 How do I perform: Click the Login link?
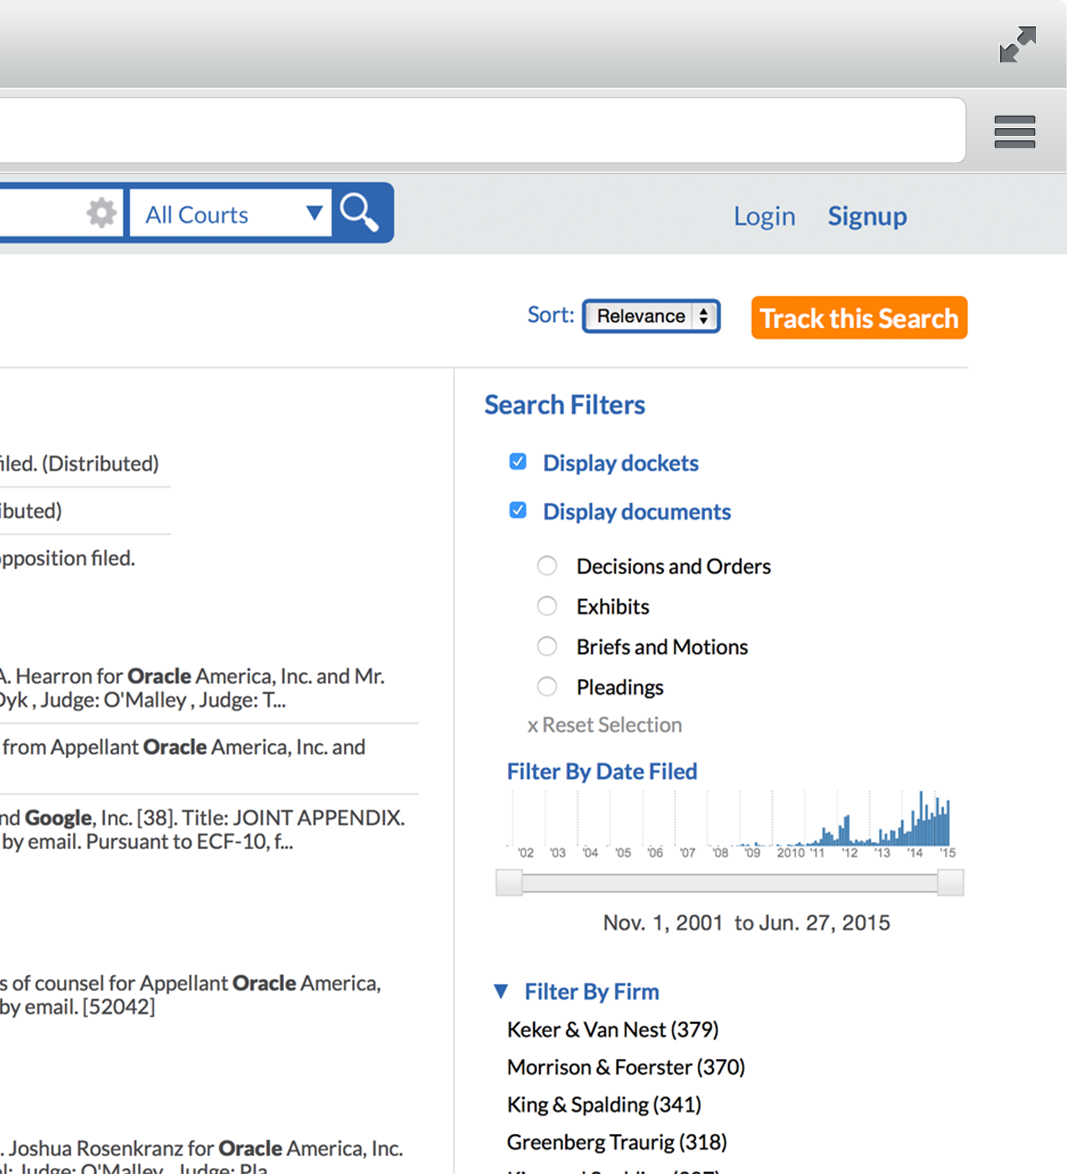pos(764,216)
